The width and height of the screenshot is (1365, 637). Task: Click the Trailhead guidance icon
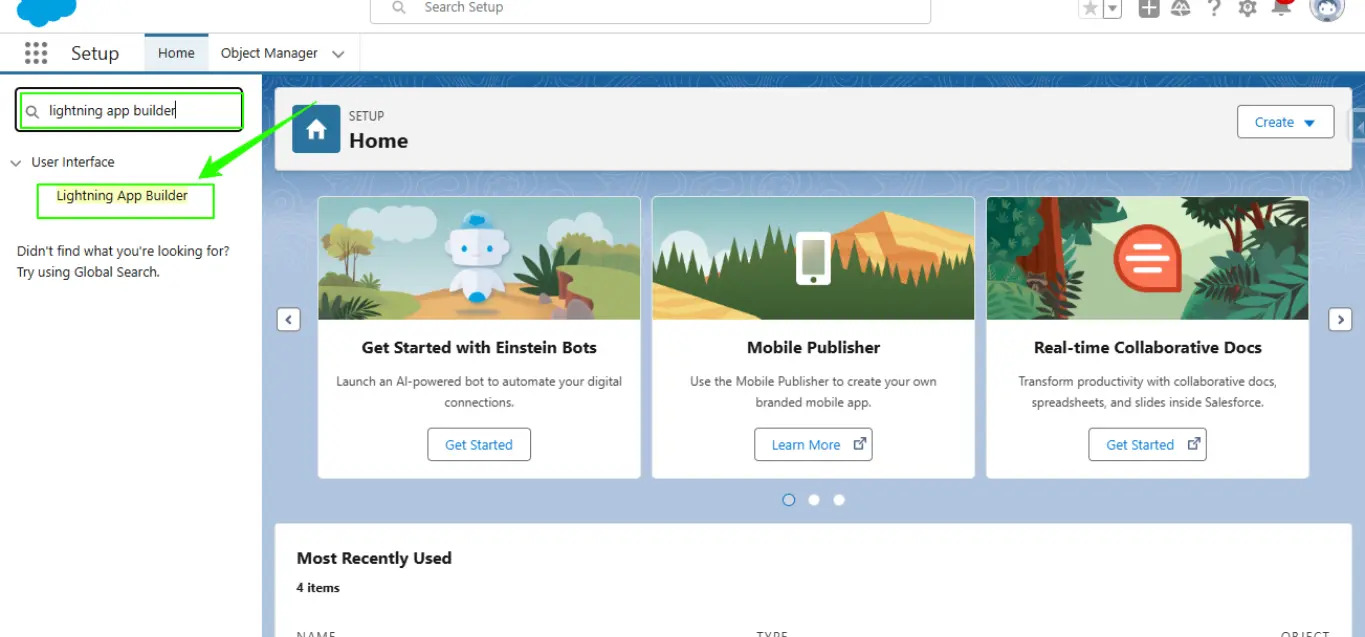point(1180,8)
